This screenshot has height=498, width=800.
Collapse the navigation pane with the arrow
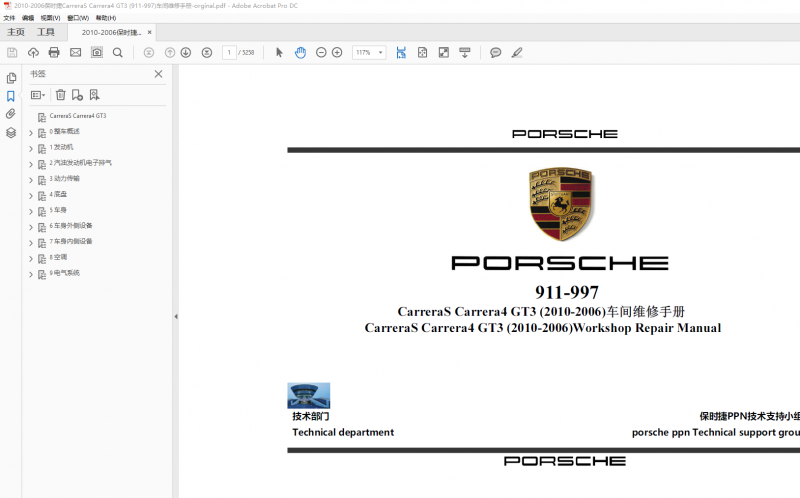pos(176,316)
